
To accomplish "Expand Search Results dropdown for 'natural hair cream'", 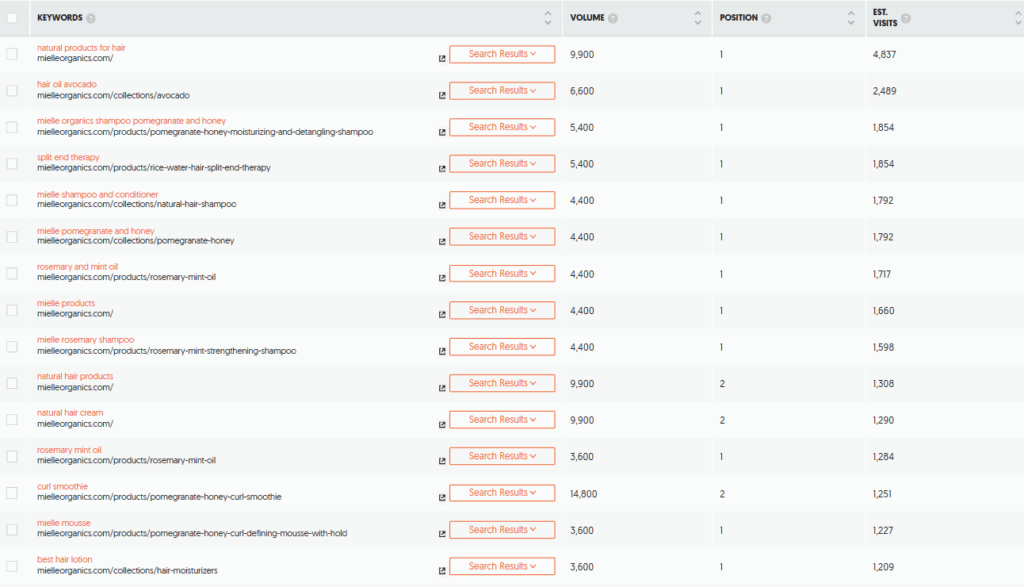I will pos(502,420).
